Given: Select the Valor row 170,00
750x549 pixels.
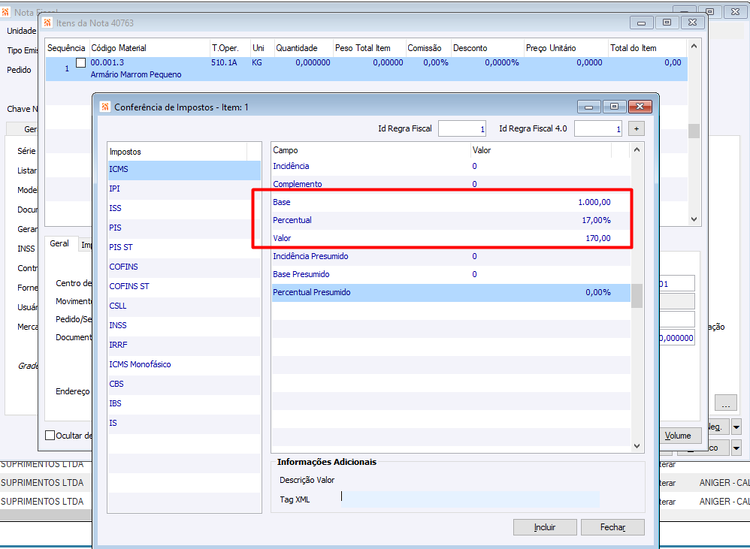Looking at the screenshot, I should coord(451,238).
